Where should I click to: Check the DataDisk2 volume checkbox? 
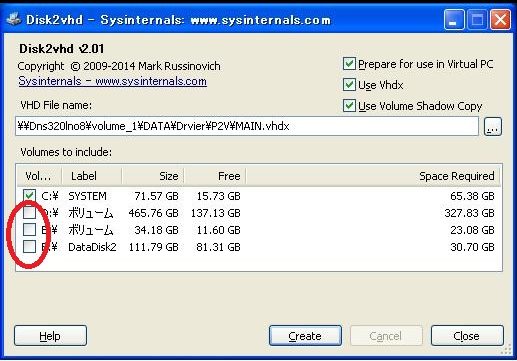(29, 247)
